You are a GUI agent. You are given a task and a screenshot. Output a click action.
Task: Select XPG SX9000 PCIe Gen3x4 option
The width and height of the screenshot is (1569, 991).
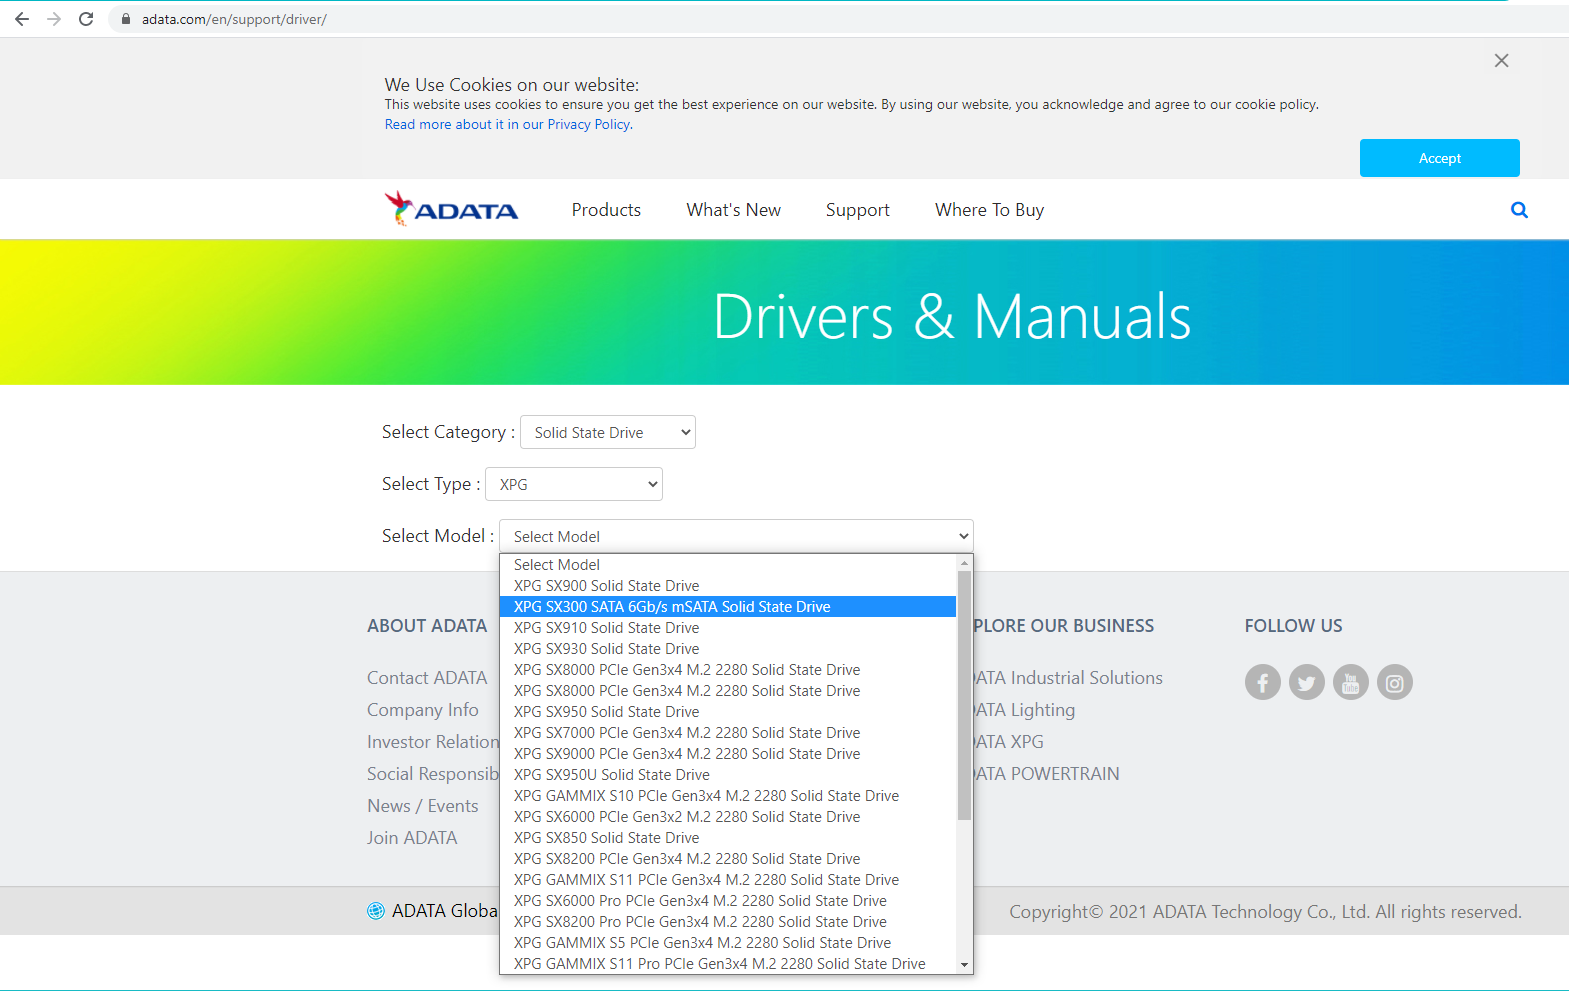(728, 754)
